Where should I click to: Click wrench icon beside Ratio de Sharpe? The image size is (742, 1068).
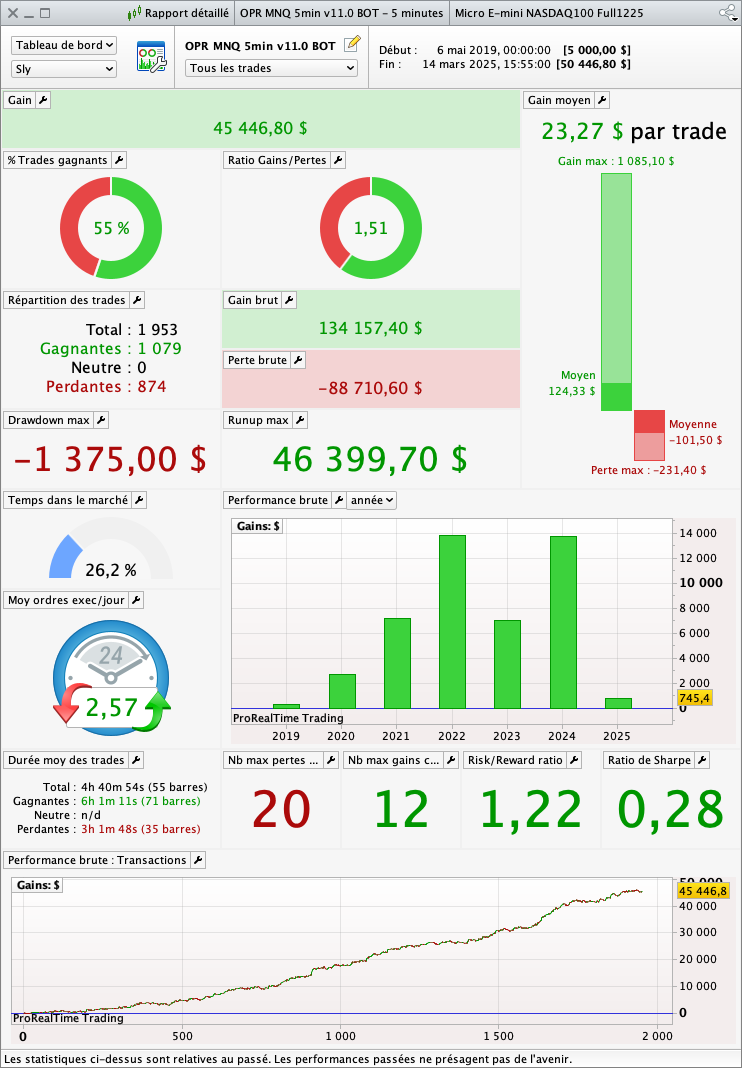[701, 760]
